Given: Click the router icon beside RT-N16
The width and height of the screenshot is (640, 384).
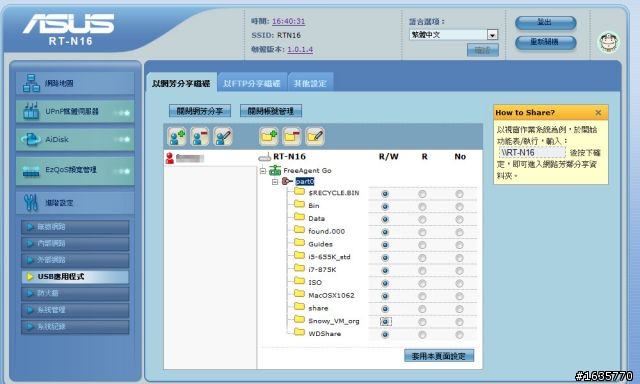Looking at the screenshot, I should tap(264, 157).
